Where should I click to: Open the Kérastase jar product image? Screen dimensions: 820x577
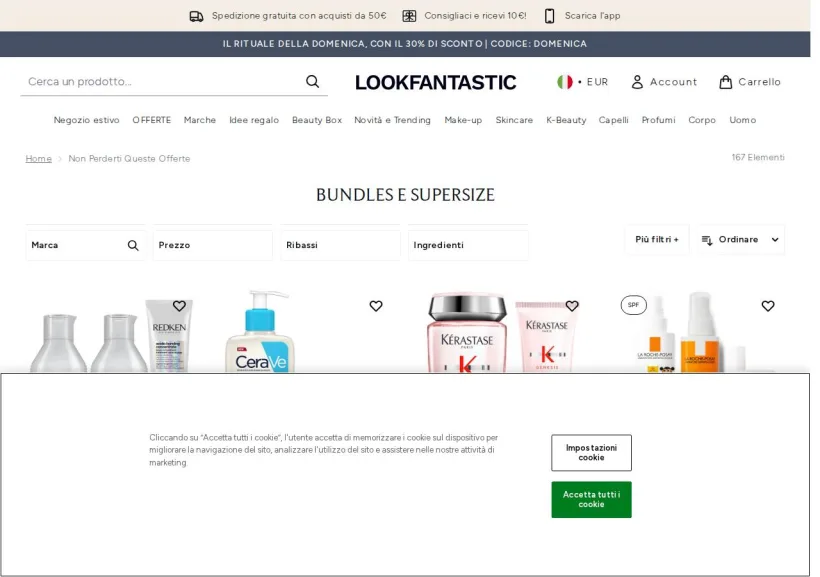pyautogui.click(x=467, y=333)
